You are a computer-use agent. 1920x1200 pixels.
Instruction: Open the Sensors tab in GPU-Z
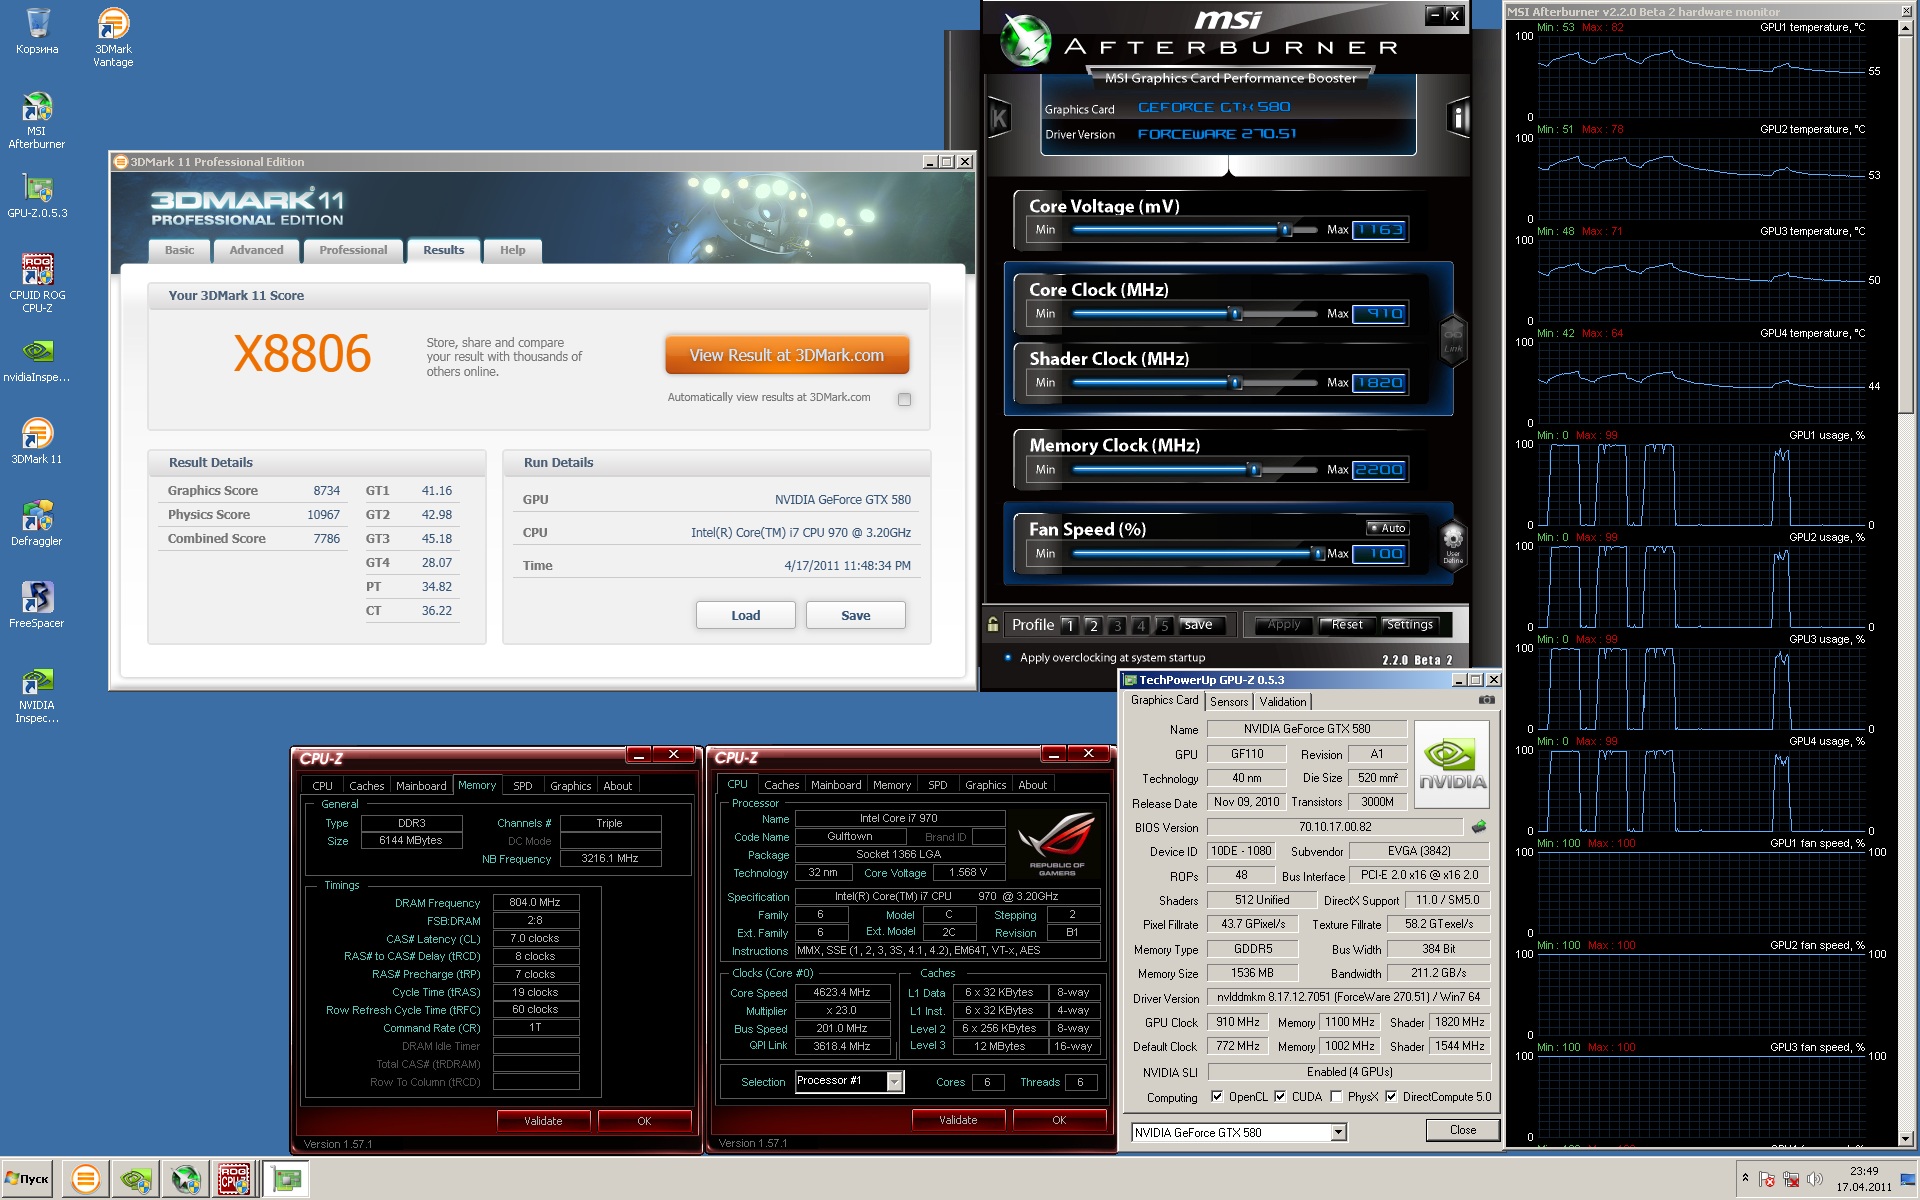pyautogui.click(x=1228, y=702)
